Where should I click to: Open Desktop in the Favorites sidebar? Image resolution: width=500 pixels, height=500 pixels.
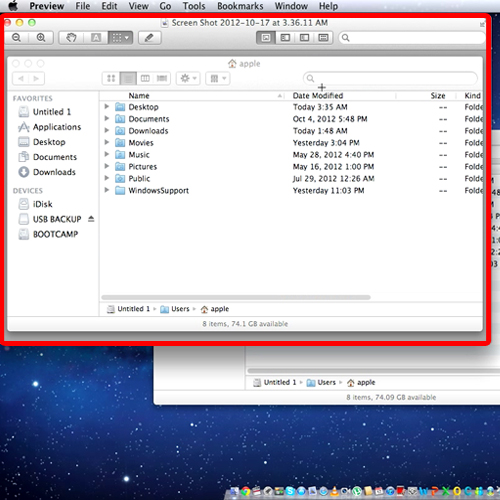pos(42,142)
